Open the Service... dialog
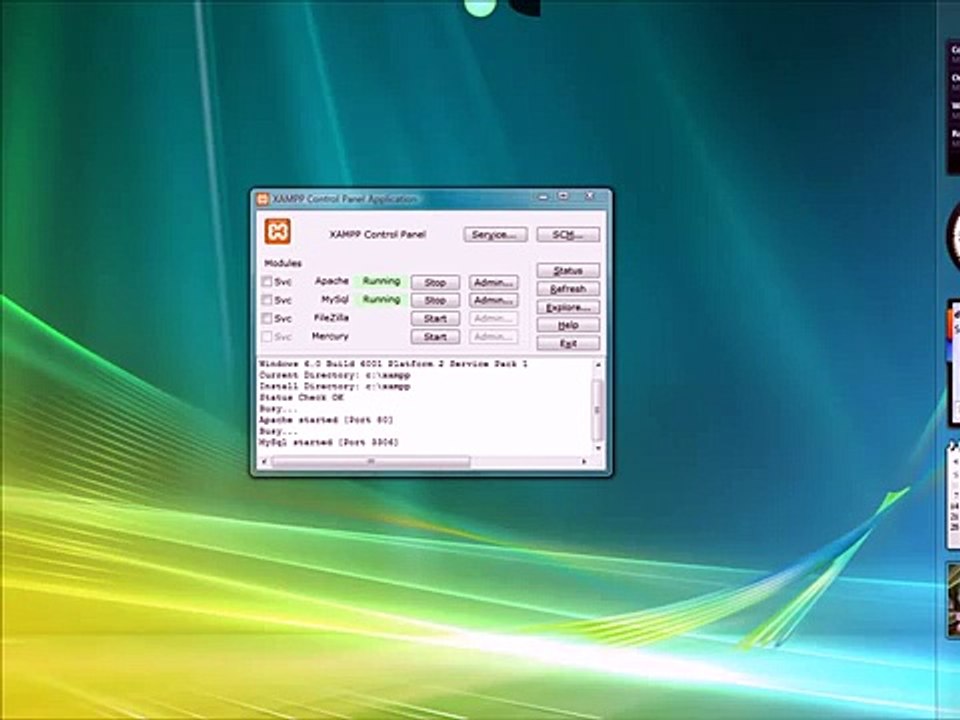This screenshot has height=720, width=960. coord(495,234)
